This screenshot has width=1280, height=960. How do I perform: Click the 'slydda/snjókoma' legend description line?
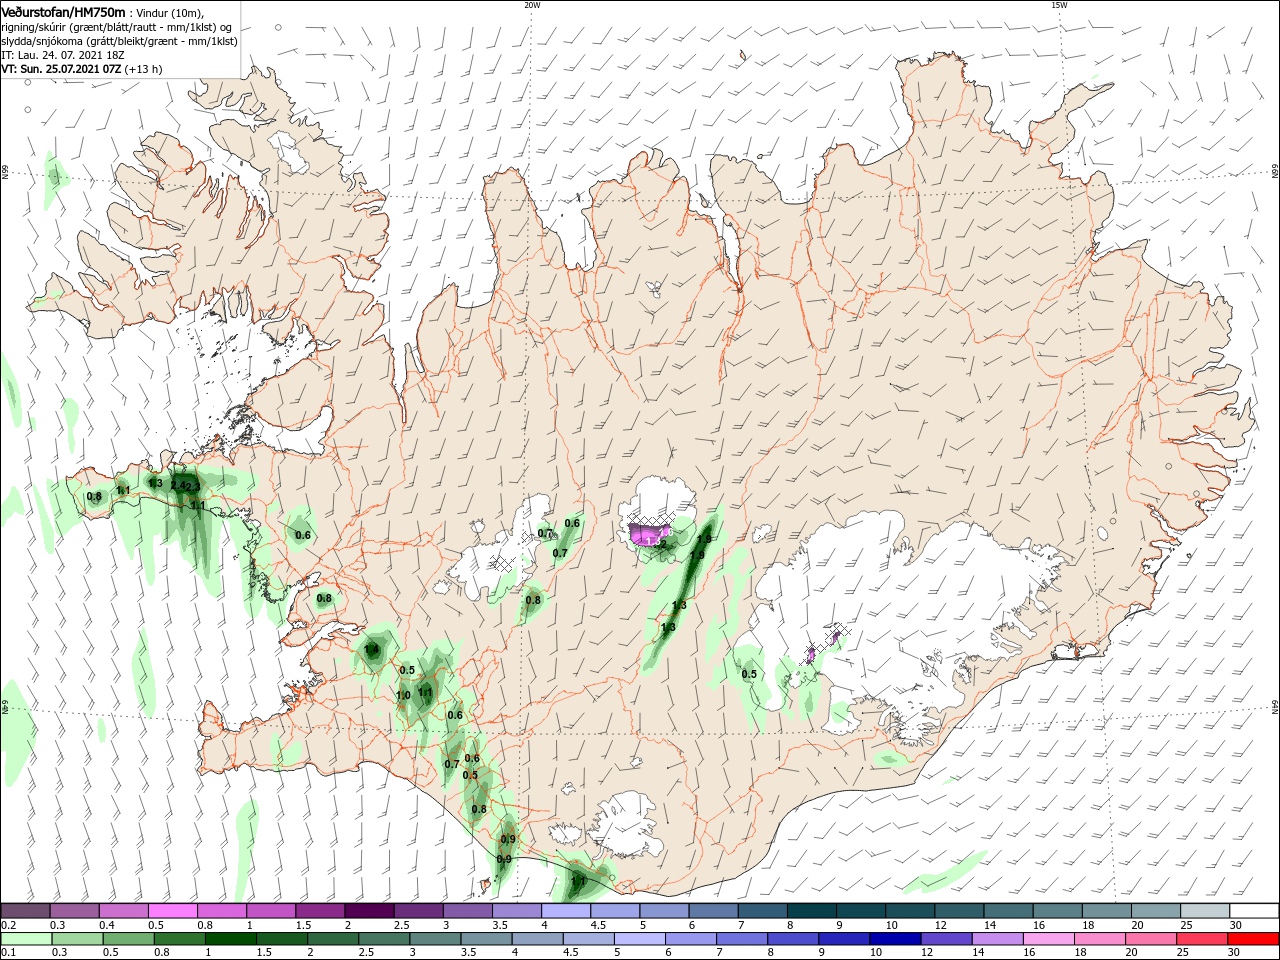(119, 41)
